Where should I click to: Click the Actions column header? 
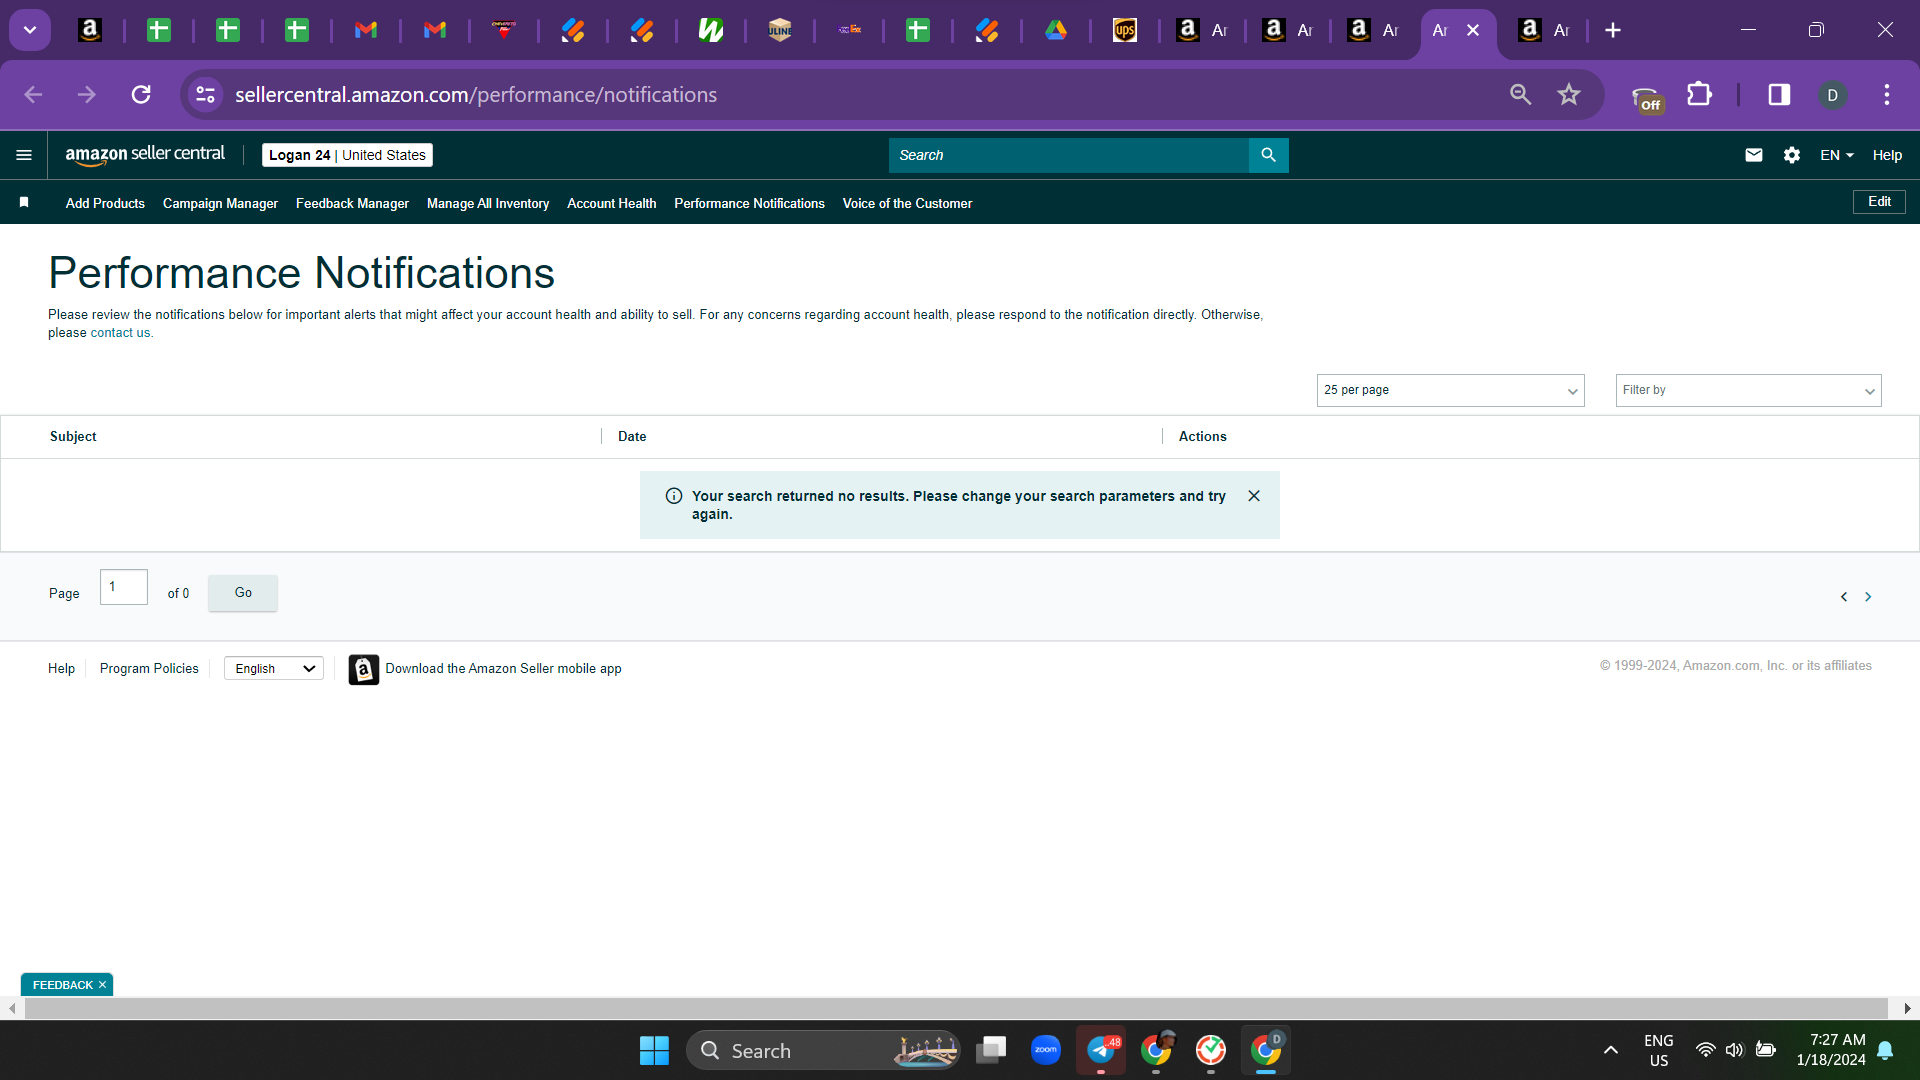click(1202, 437)
